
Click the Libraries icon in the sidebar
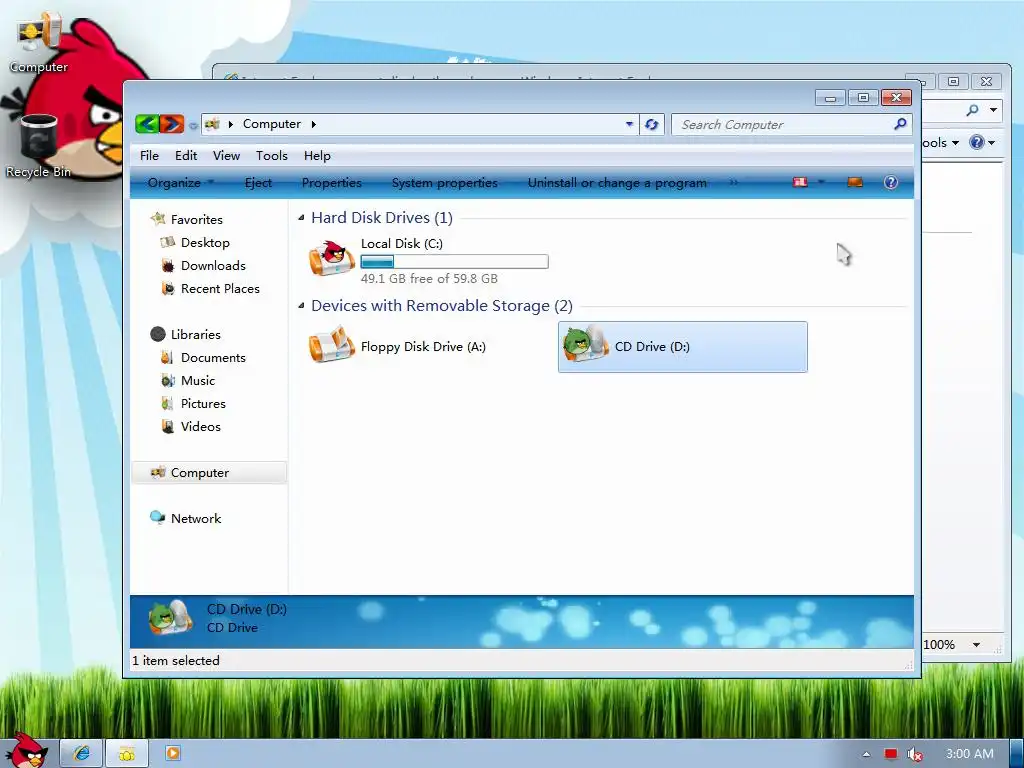click(158, 334)
